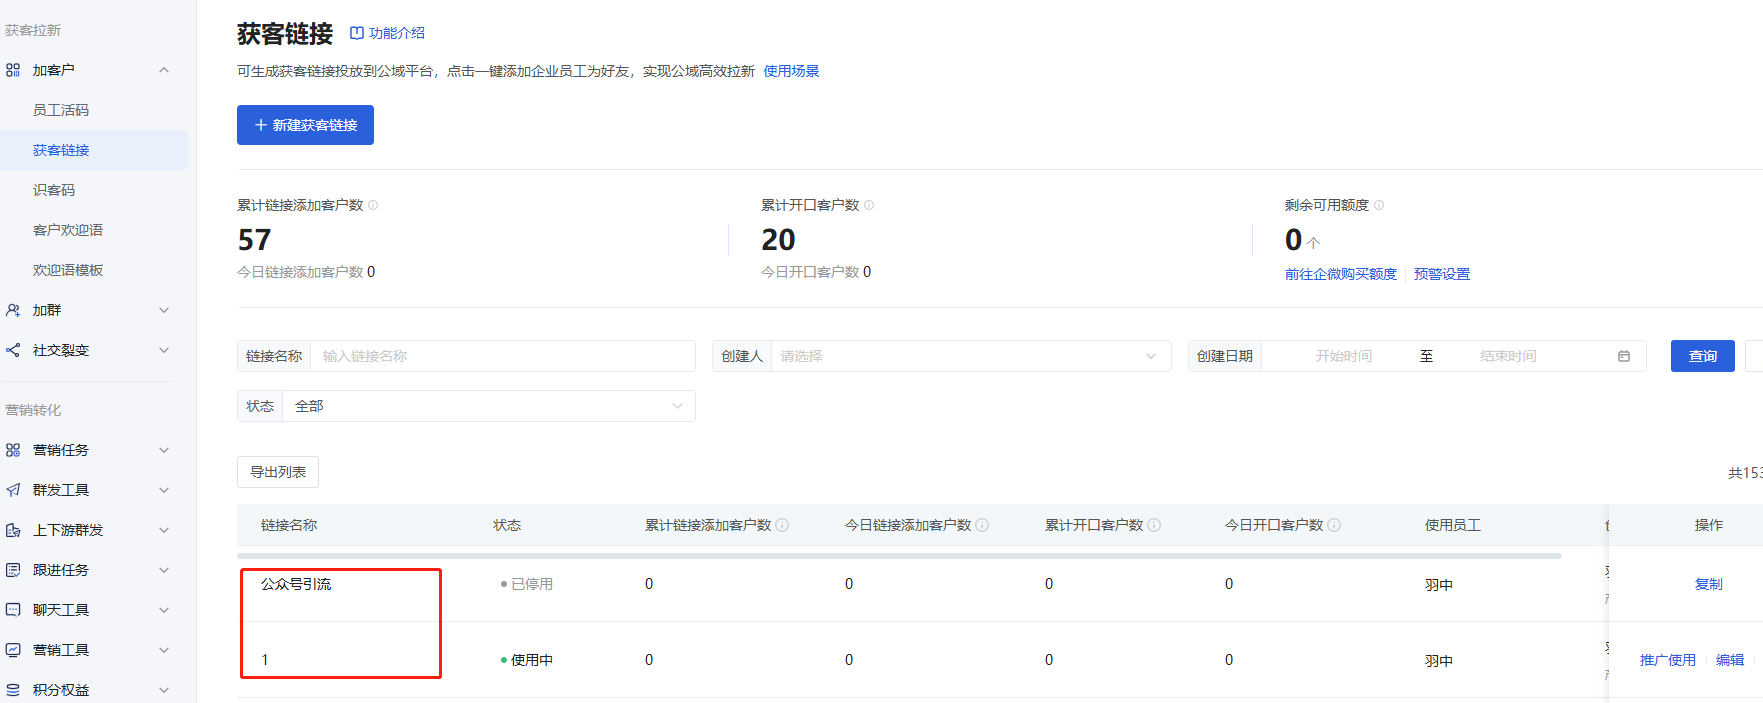Expand the 积分权益 menu chevron
The height and width of the screenshot is (703, 1763).
pos(164,690)
